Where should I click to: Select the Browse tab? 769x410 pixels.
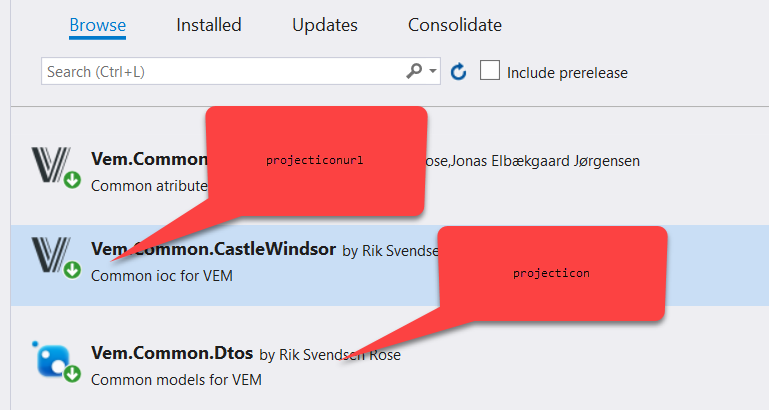97,25
